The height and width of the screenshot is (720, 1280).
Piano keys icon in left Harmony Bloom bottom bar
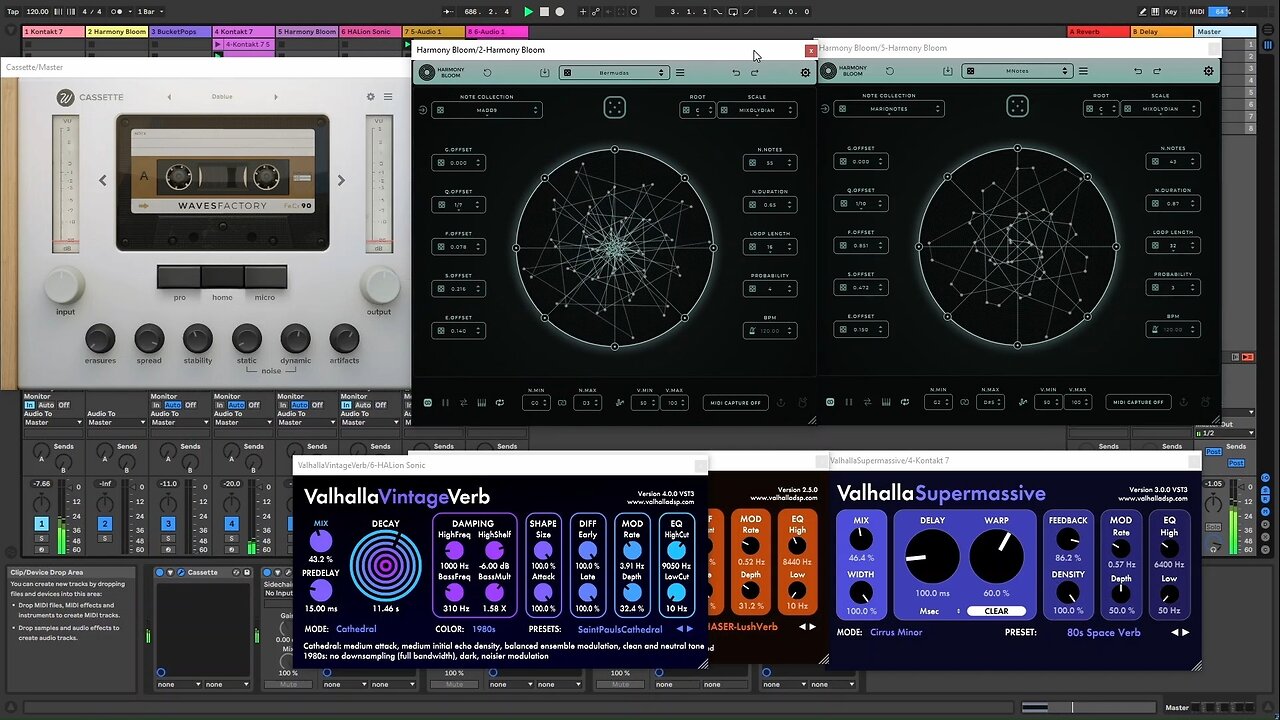pos(482,403)
